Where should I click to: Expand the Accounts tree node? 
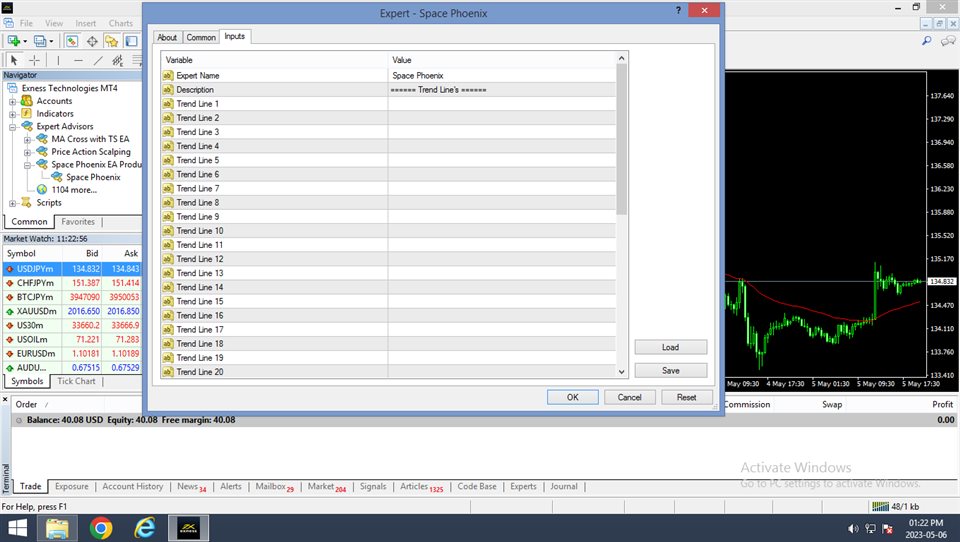[x=12, y=102]
